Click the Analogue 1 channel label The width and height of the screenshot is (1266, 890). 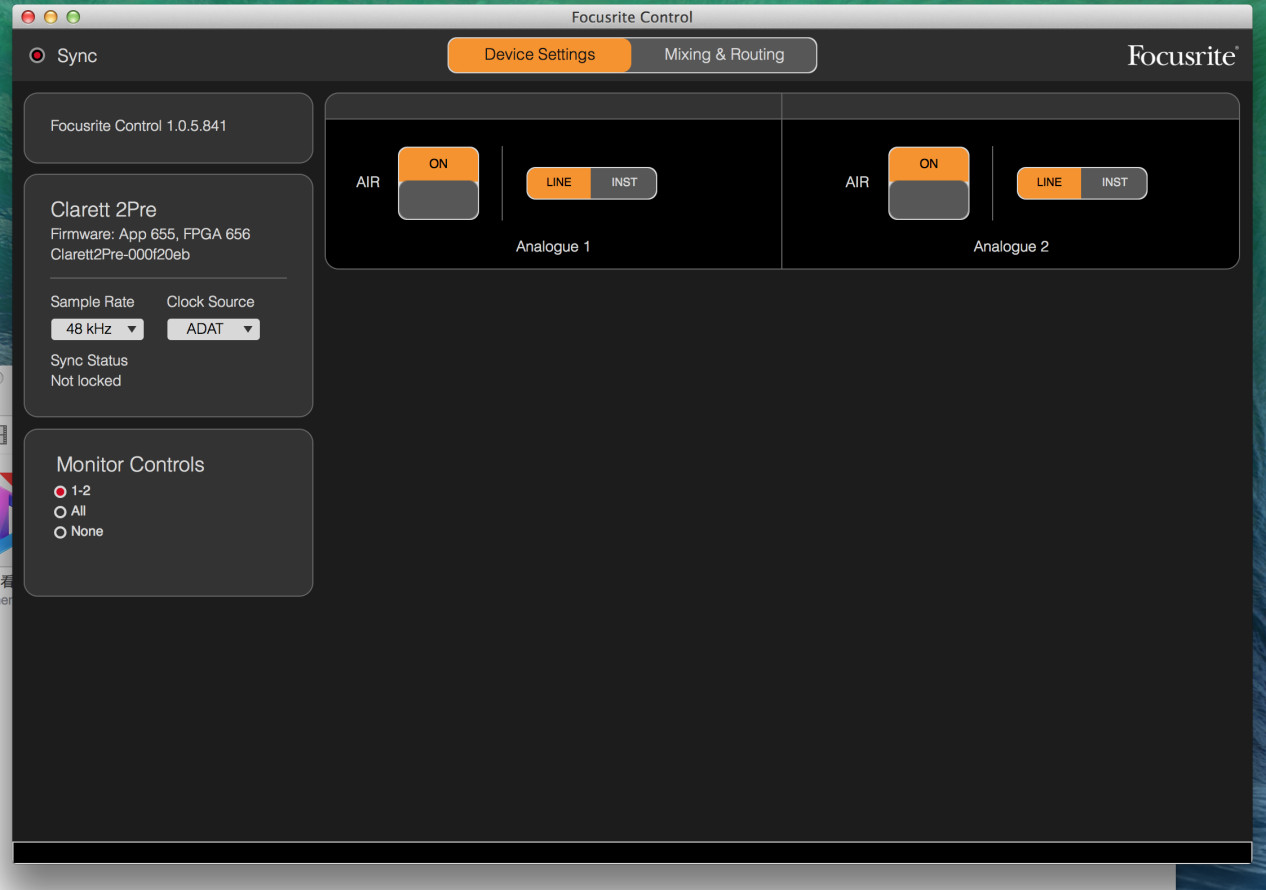click(553, 247)
